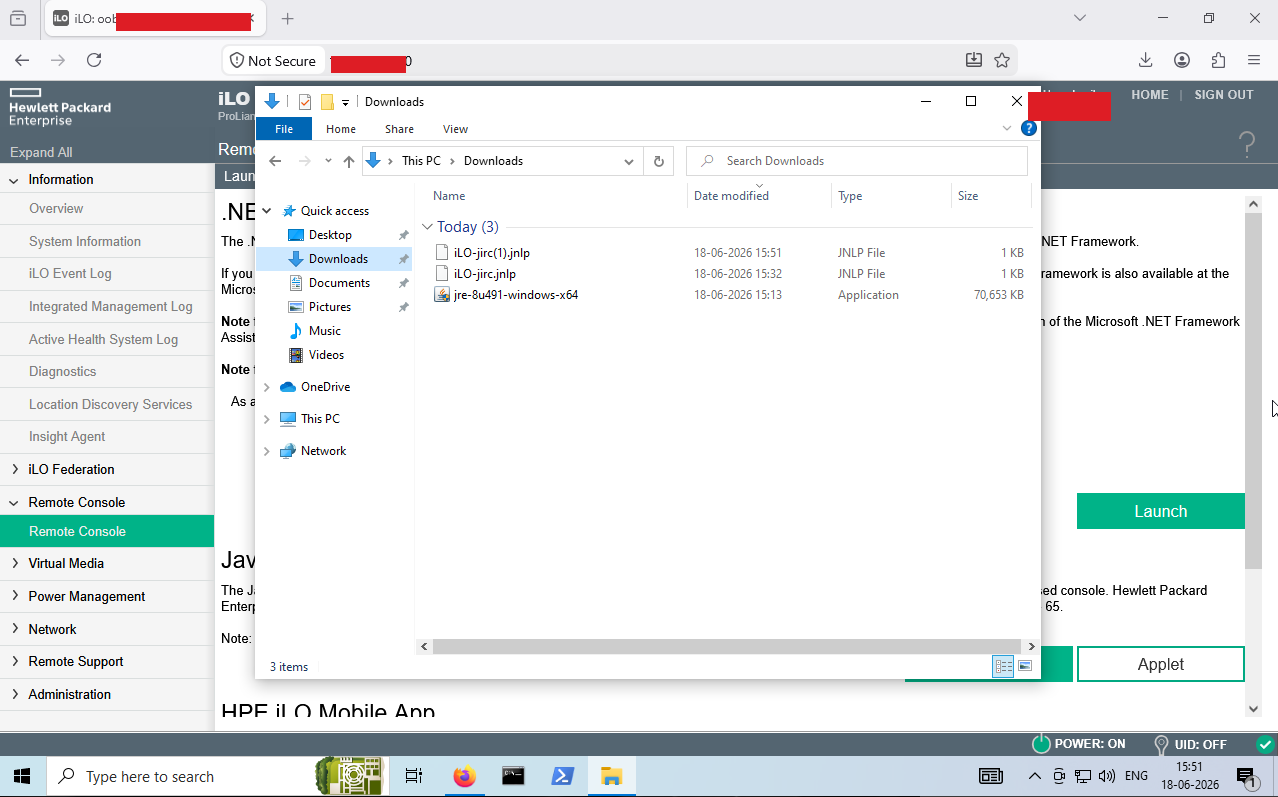Unpin Downloads from Quick access pin
Viewport: 1278px width, 797px height.
pos(403,259)
